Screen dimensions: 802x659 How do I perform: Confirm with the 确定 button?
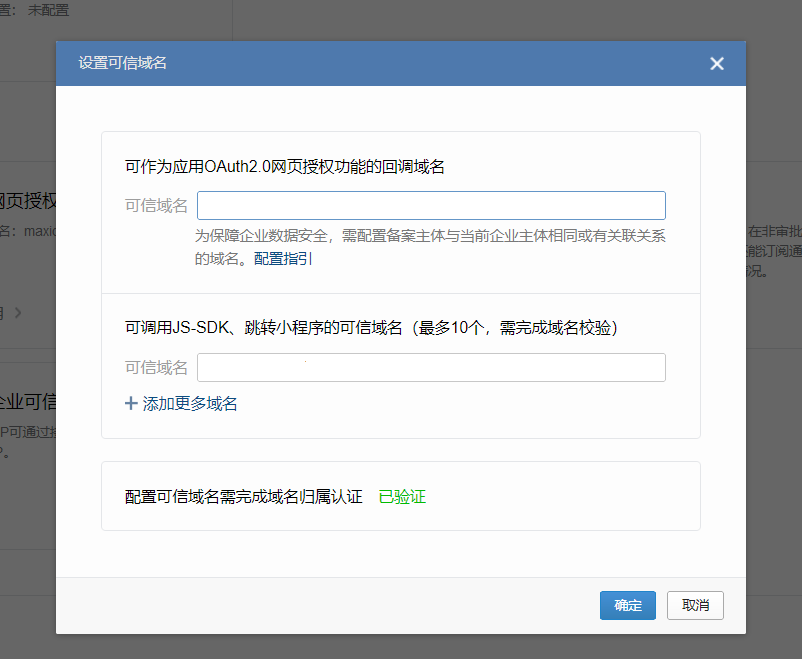pos(628,605)
